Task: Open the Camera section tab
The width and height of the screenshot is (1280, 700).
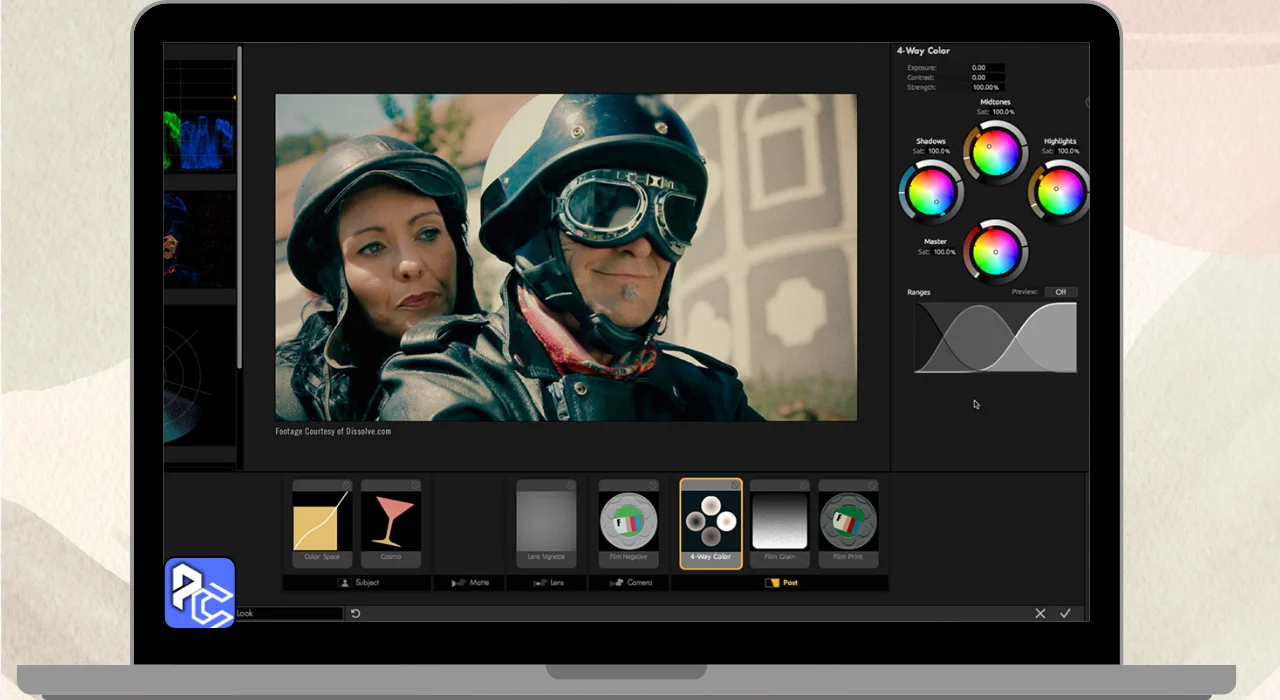Action: (629, 582)
